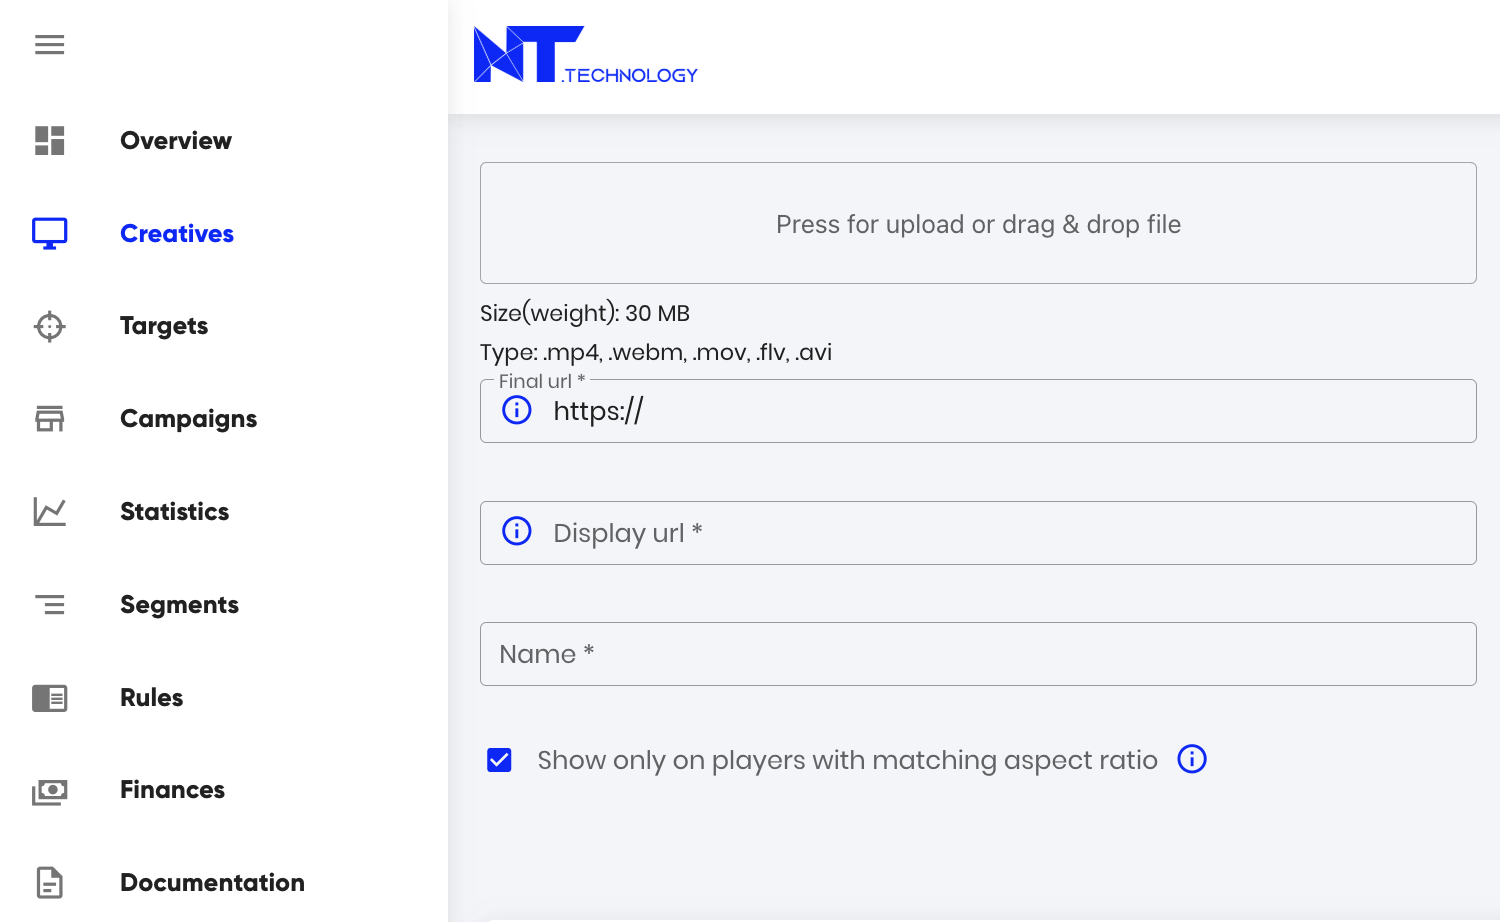Go to the Campaigns section
The width and height of the screenshot is (1500, 922).
(188, 419)
